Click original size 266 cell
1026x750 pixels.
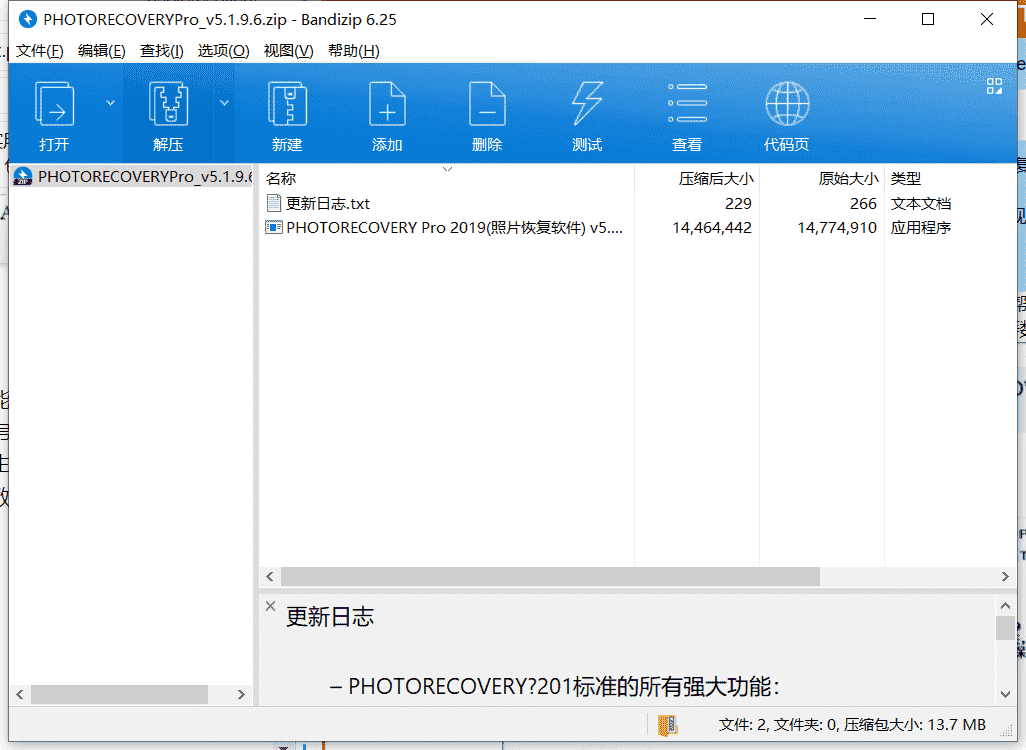[x=863, y=204]
